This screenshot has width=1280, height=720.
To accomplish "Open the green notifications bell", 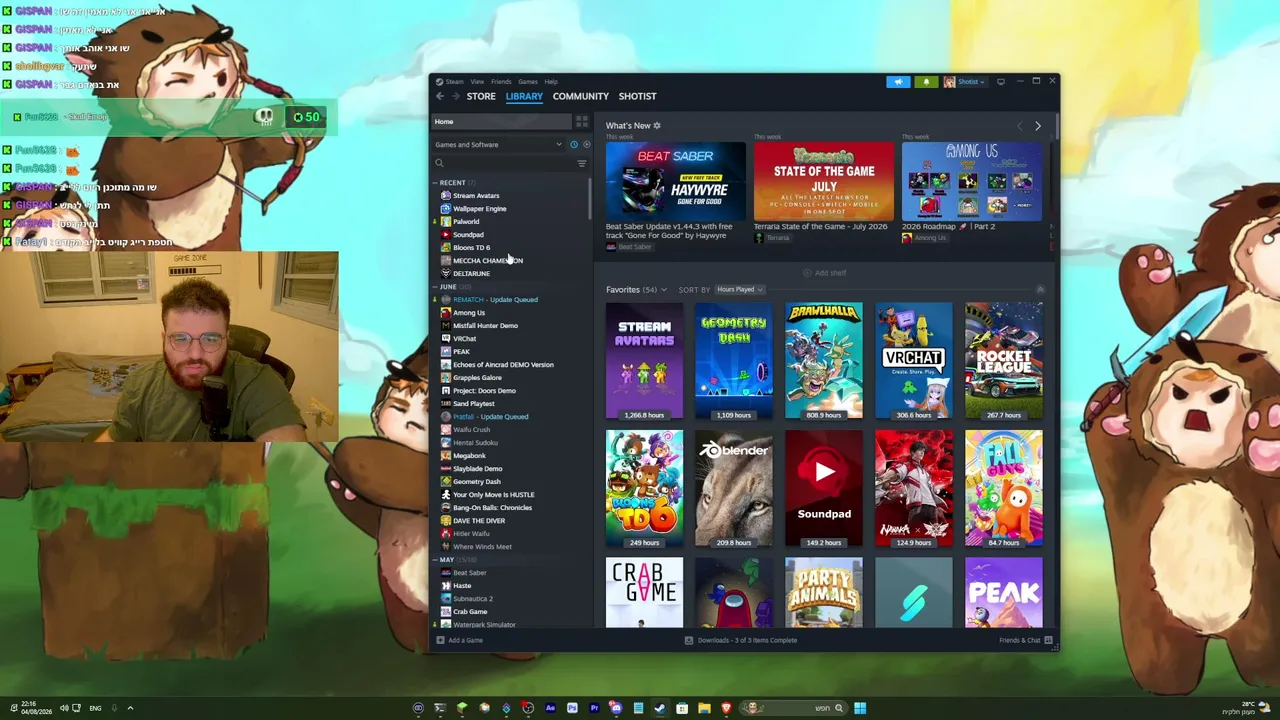I will coord(926,82).
